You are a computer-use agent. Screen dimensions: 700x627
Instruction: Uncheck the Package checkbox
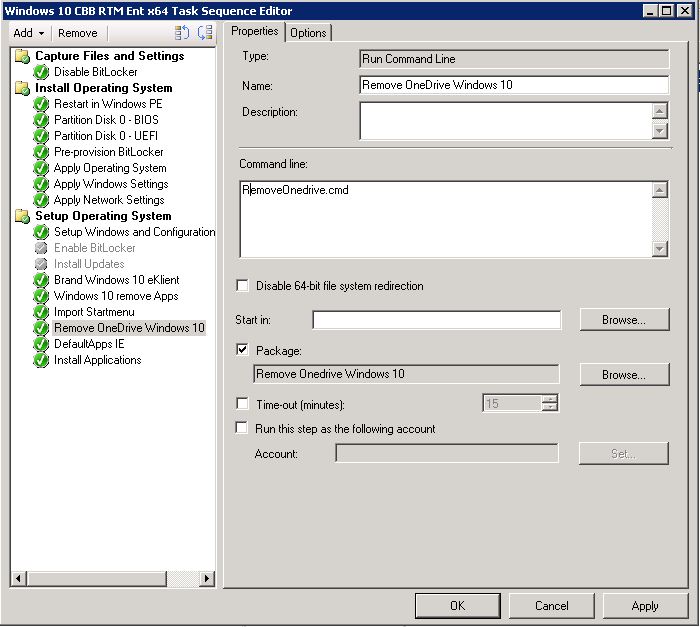(x=242, y=350)
